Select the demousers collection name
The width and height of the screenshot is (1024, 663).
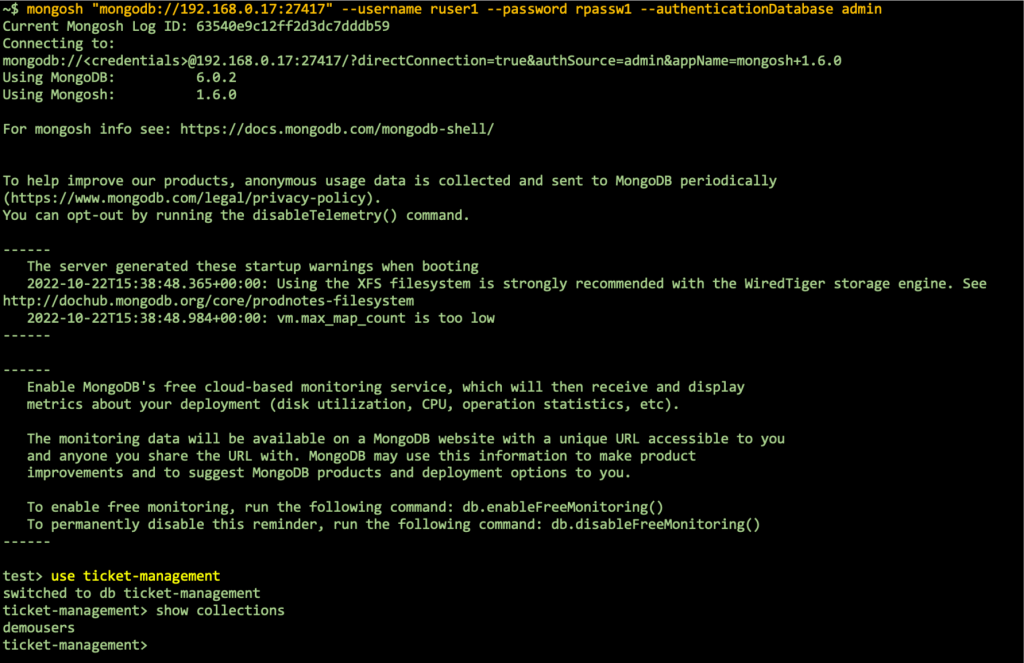point(39,628)
